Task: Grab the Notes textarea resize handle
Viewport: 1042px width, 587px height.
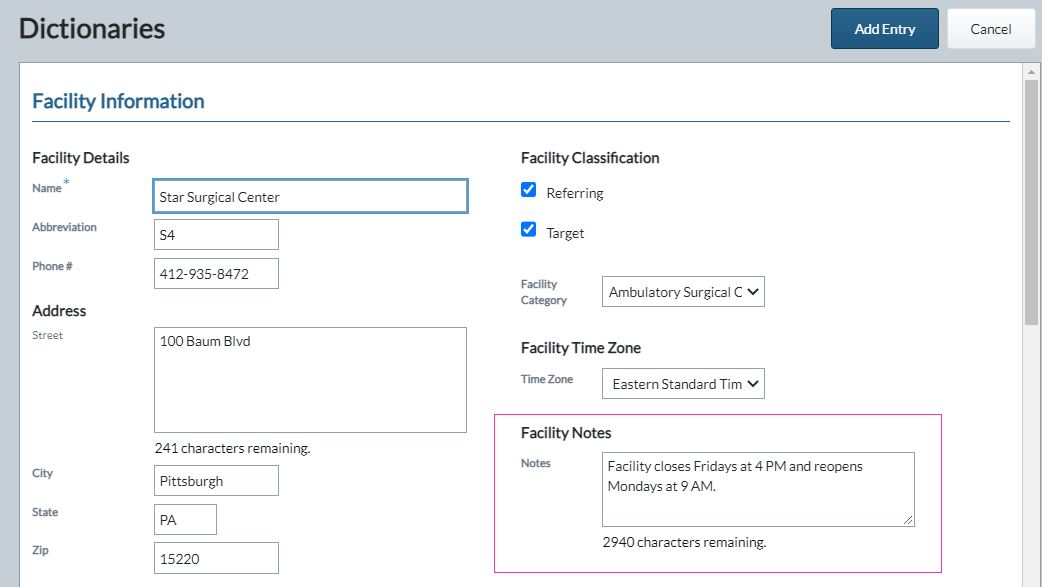Action: coord(908,520)
